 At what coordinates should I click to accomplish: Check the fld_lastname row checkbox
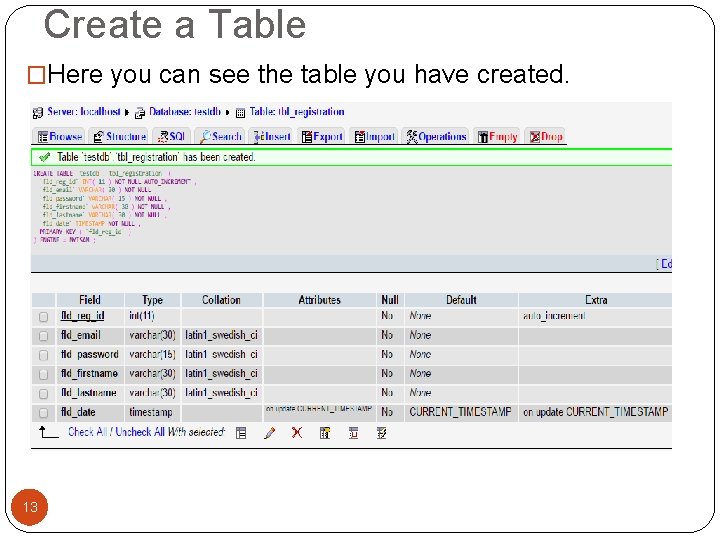click(x=43, y=394)
